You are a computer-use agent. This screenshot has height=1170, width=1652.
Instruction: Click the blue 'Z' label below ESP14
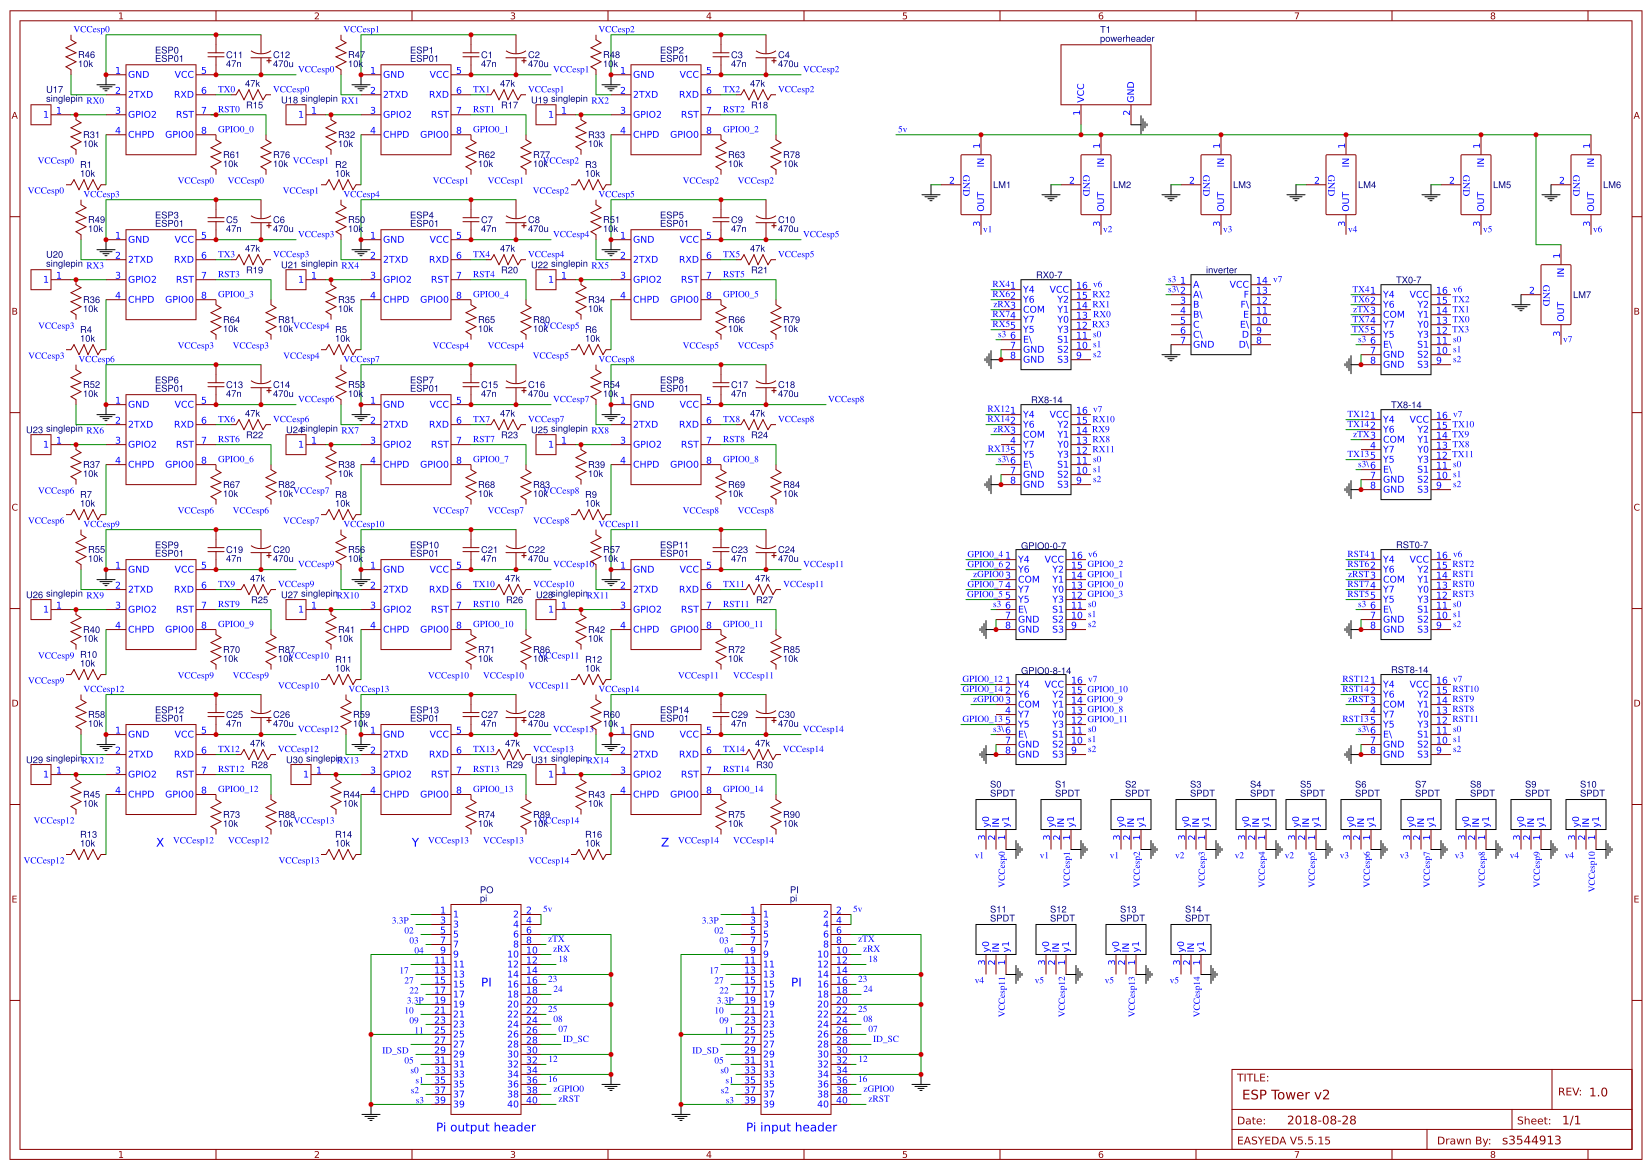(664, 843)
